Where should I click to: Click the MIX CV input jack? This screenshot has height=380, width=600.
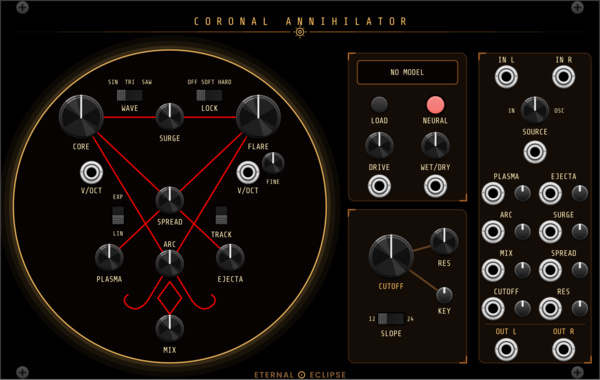pos(493,270)
